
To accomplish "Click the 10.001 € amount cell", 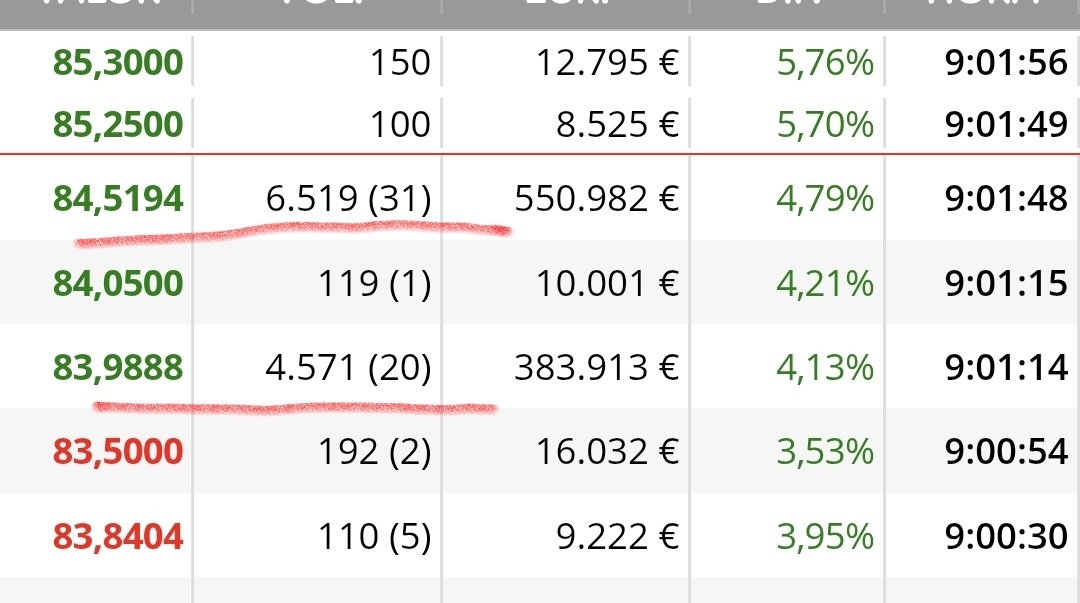I will 608,284.
